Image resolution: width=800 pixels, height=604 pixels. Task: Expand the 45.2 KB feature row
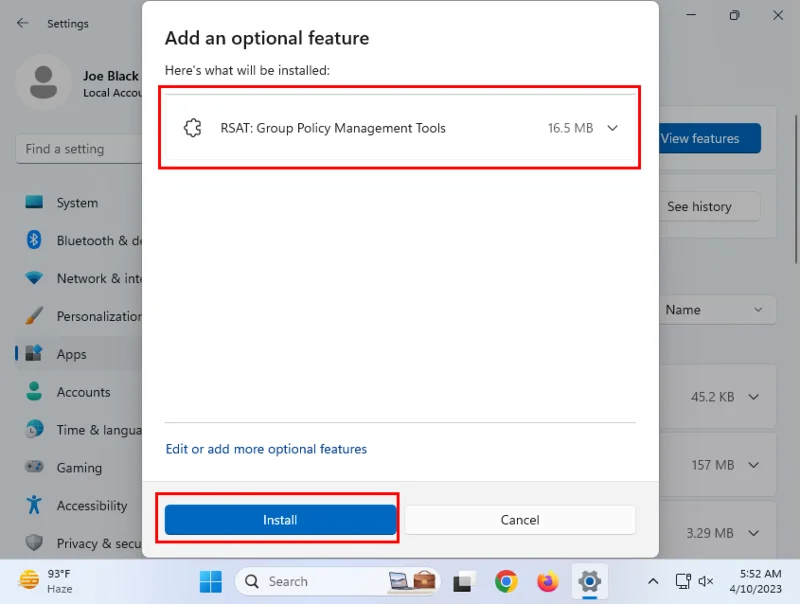[754, 397]
